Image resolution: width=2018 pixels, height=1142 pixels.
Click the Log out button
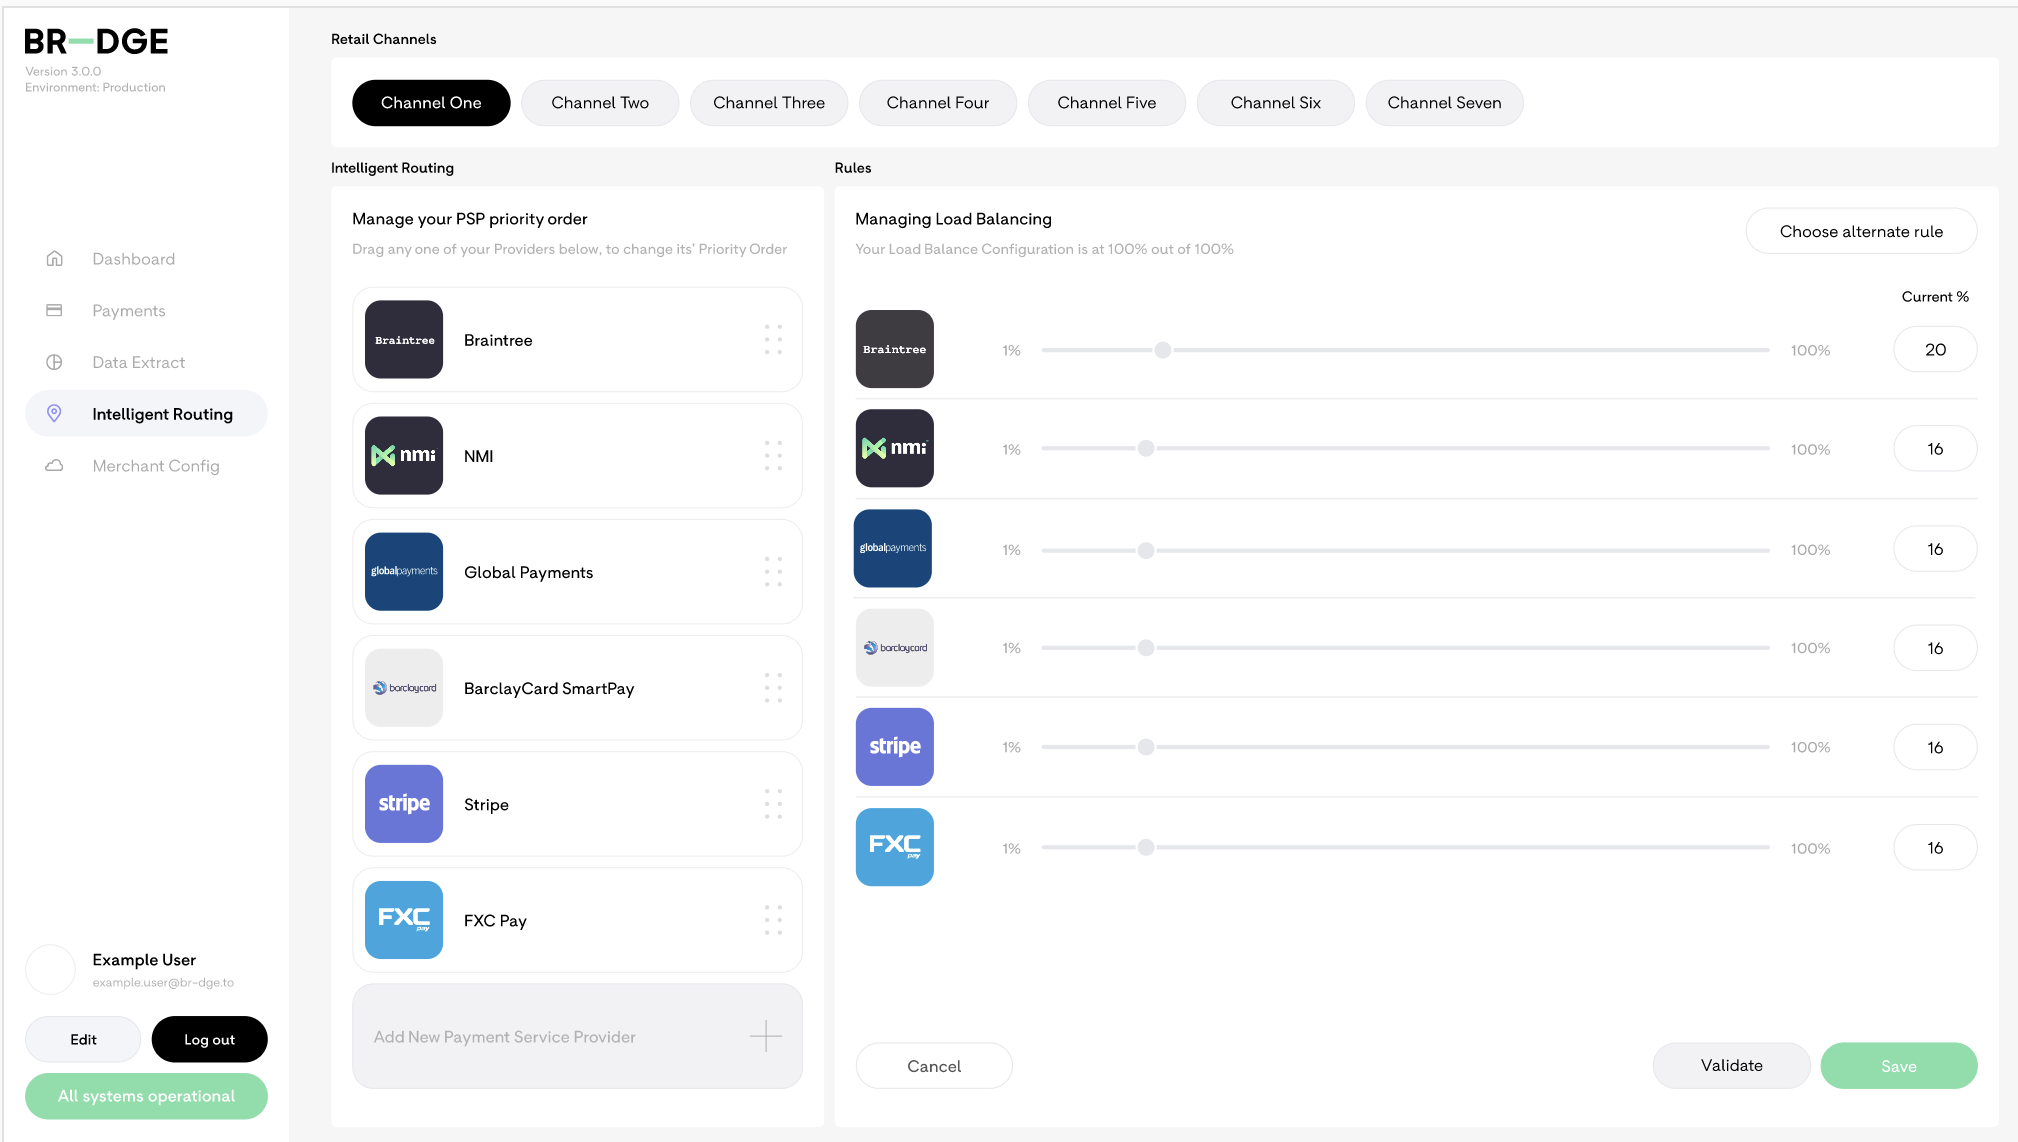click(x=210, y=1039)
